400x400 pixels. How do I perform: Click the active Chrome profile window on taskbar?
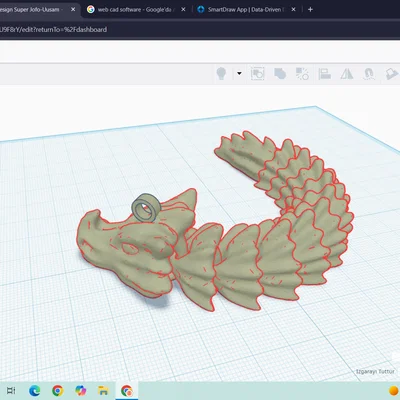tap(127, 391)
